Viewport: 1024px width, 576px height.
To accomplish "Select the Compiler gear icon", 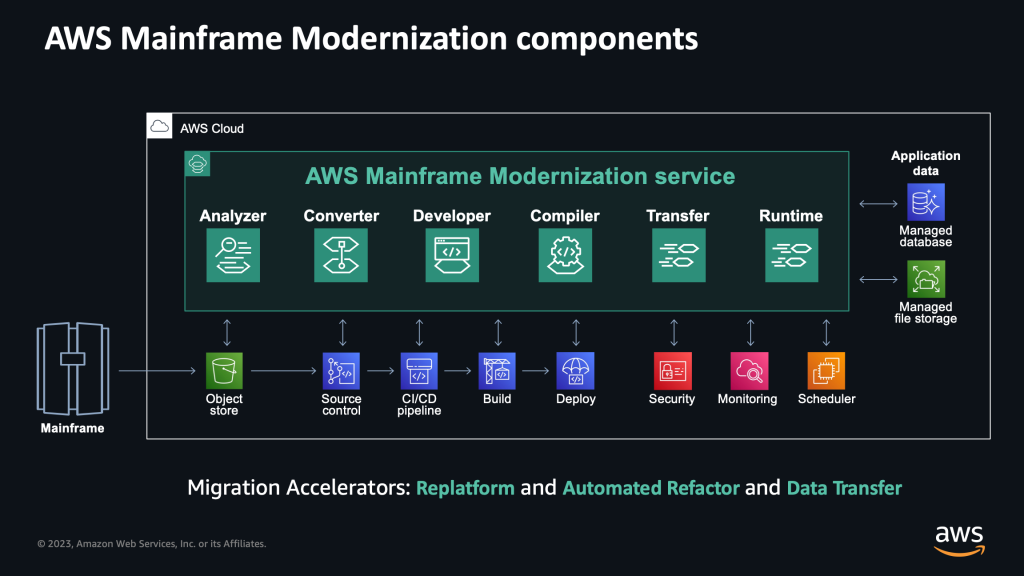I will (x=565, y=255).
